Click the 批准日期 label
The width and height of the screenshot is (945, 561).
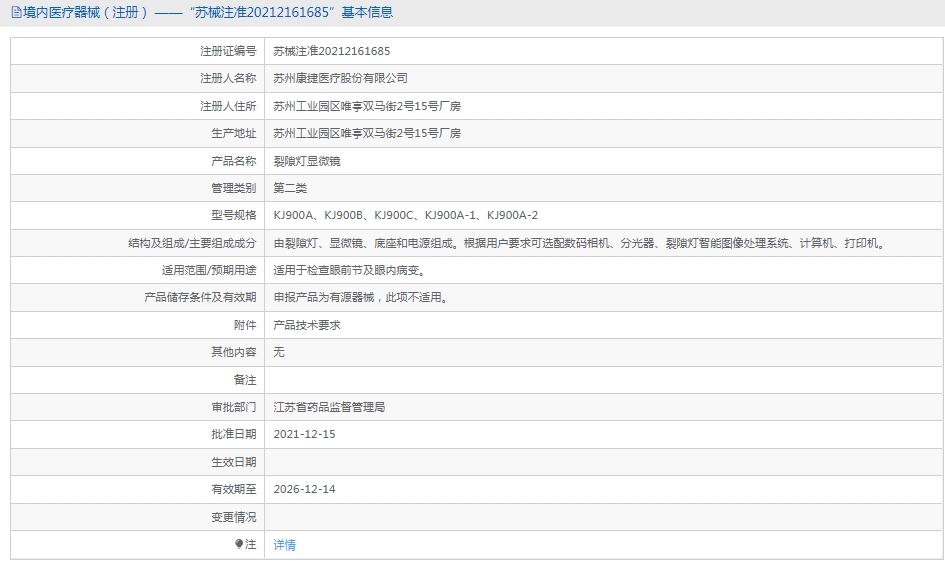point(234,434)
